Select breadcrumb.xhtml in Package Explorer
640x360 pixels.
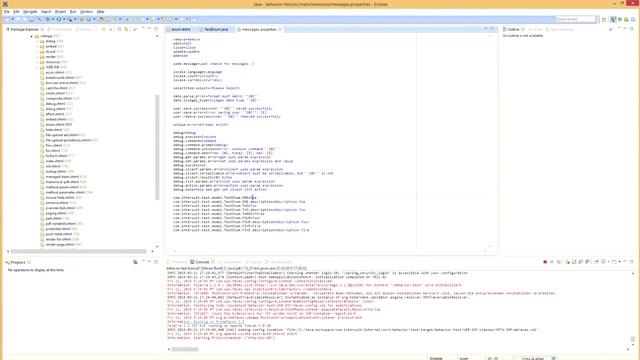60,78
